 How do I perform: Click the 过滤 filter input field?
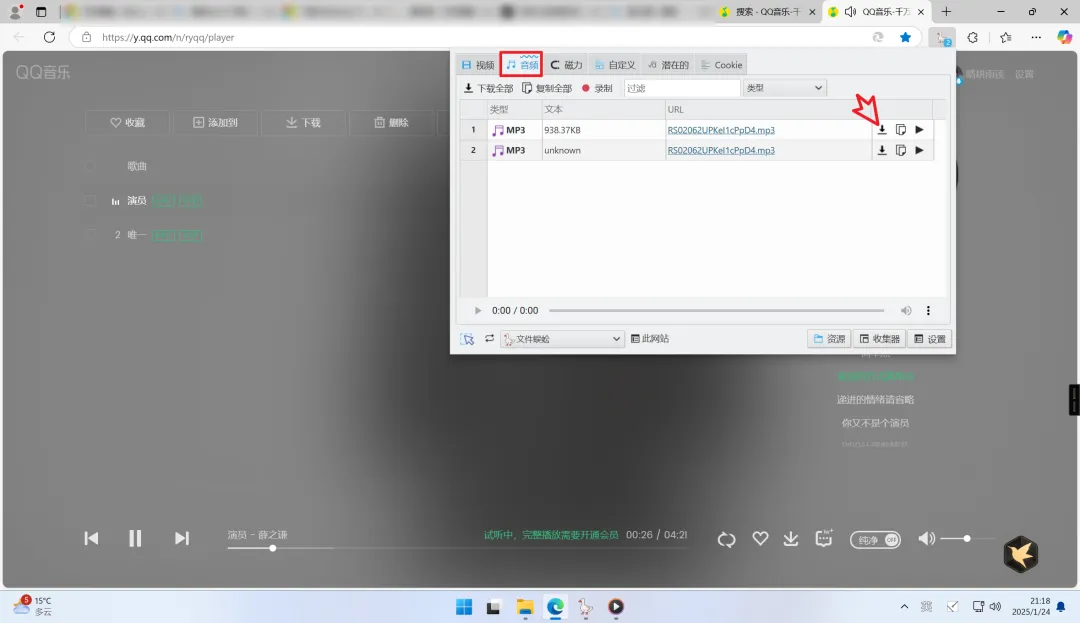pos(681,88)
